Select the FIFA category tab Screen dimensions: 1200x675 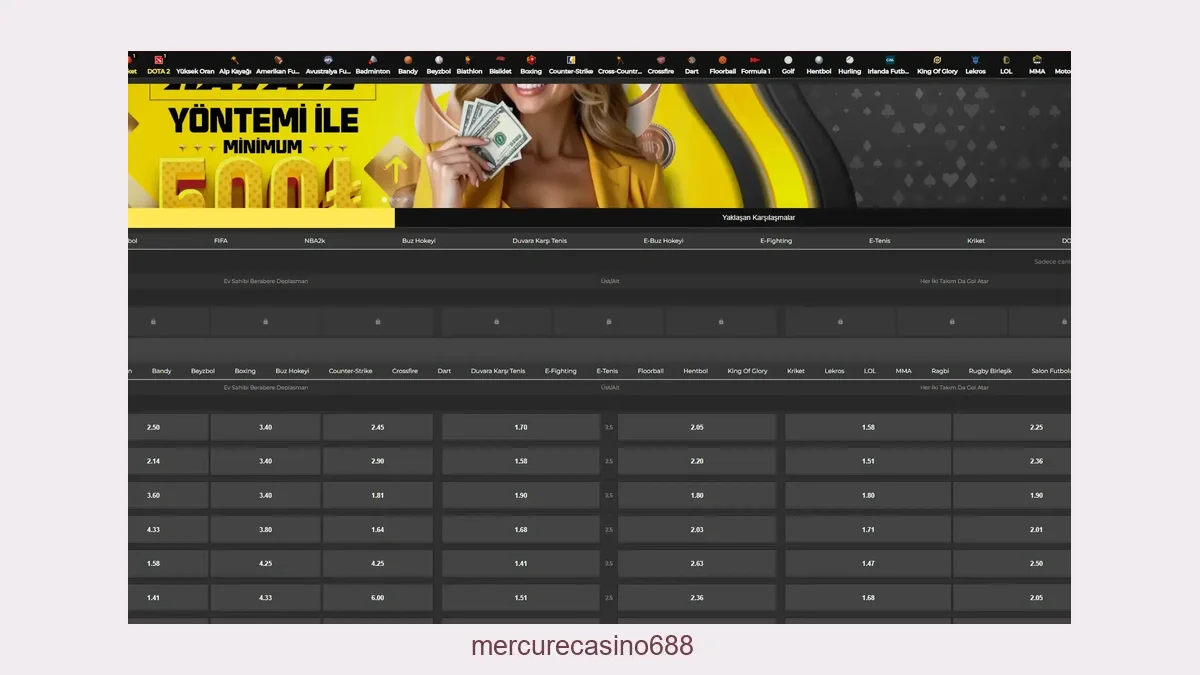click(221, 241)
